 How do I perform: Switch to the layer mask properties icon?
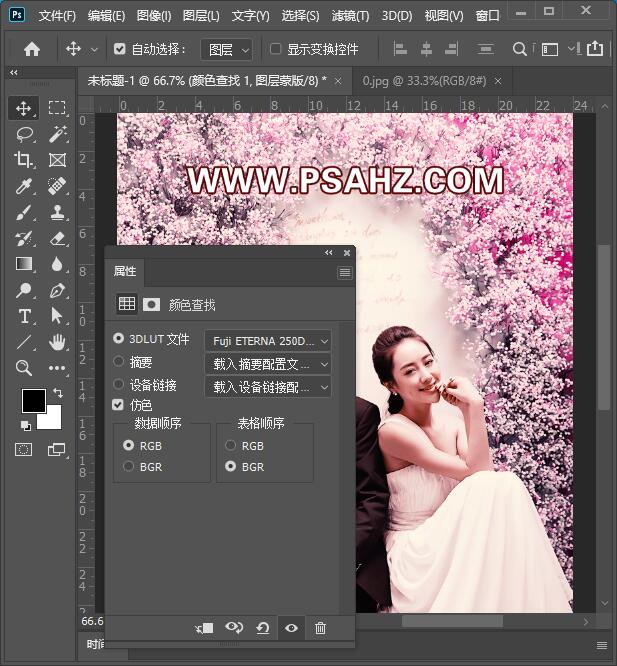(x=151, y=304)
